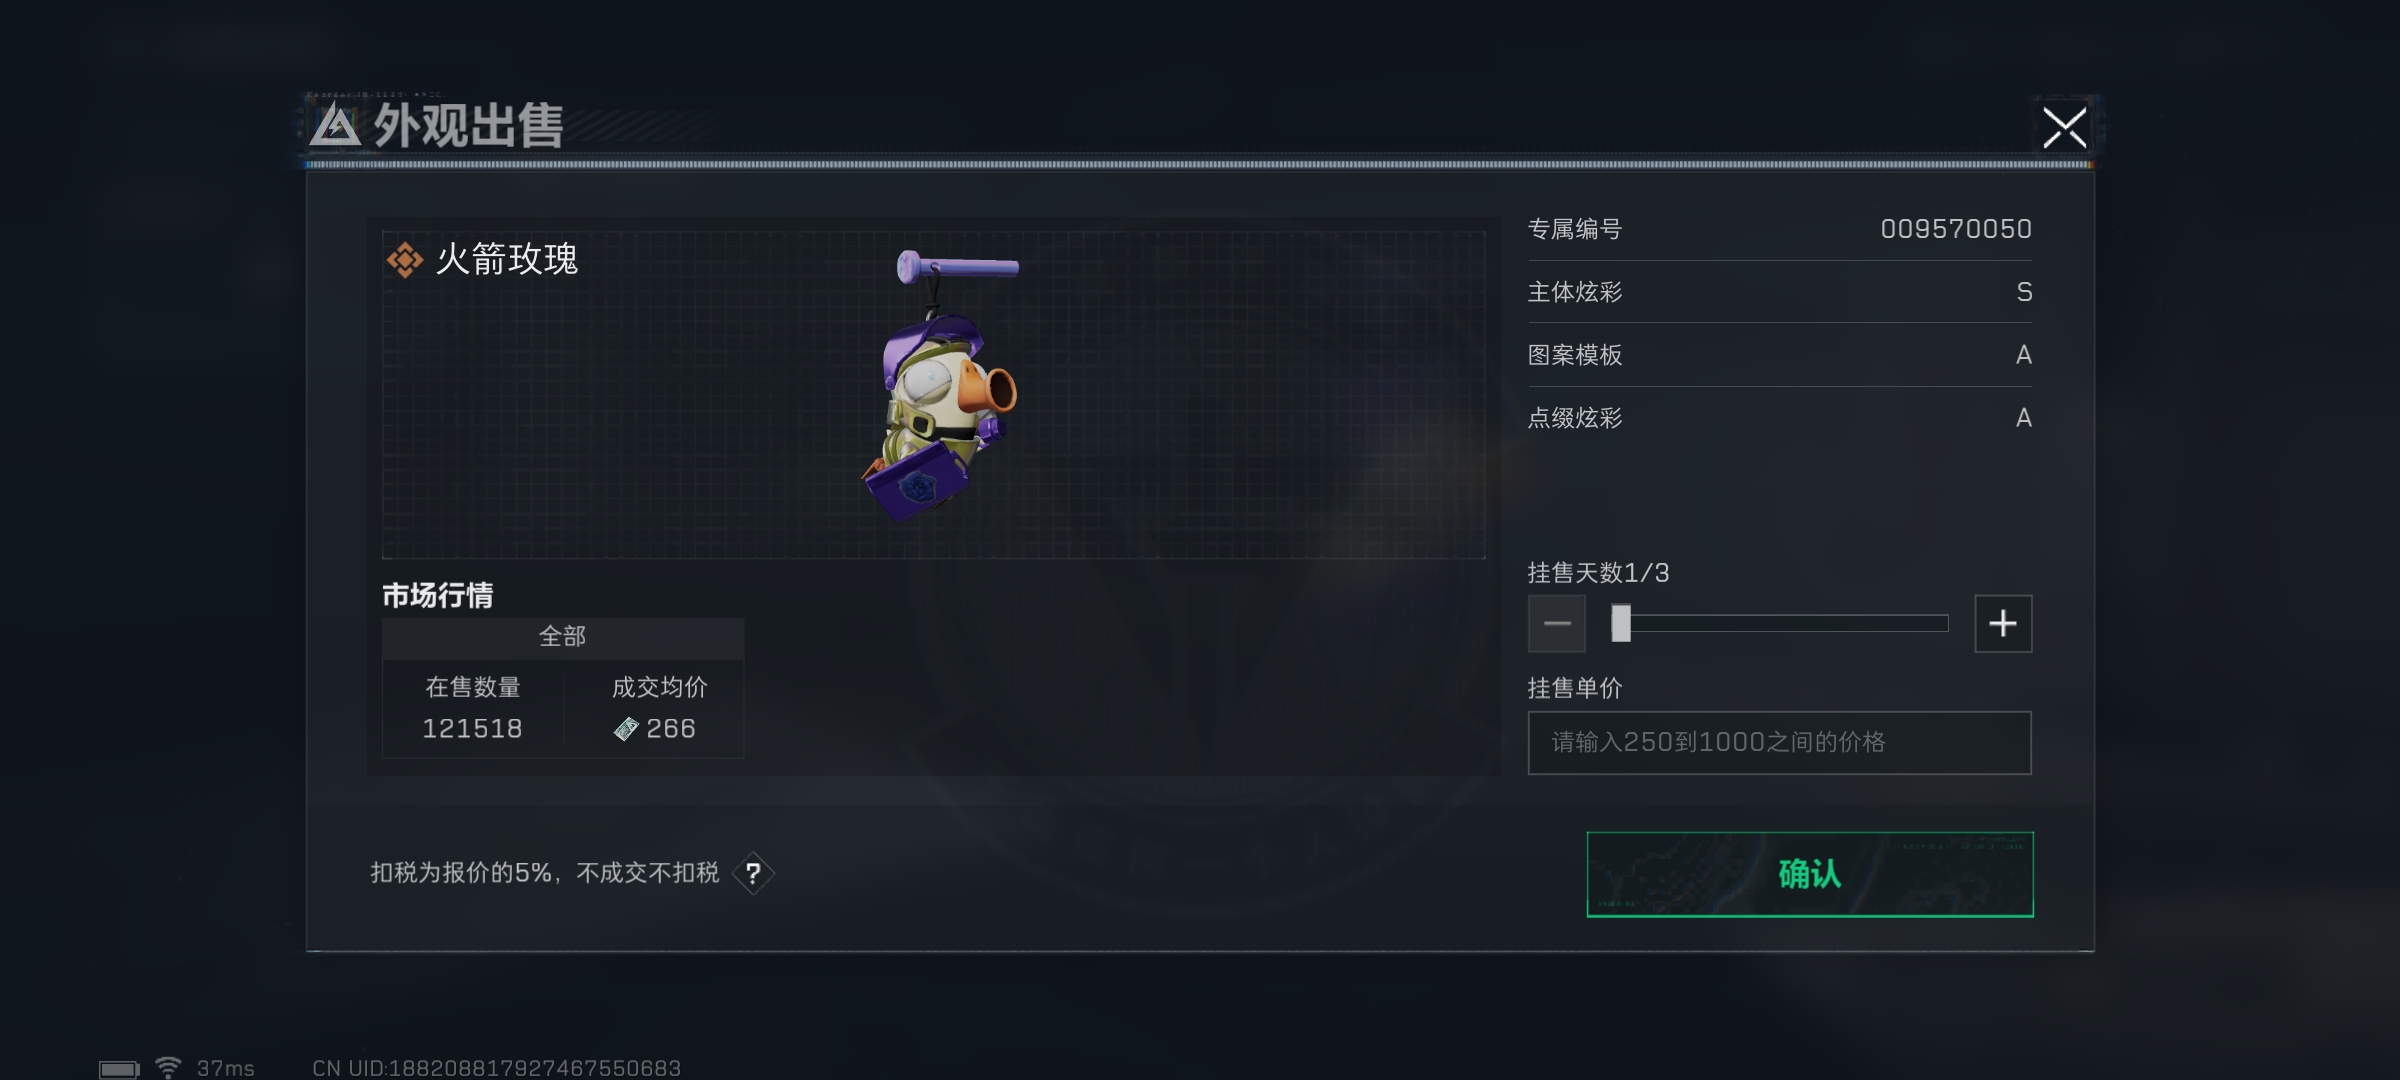The image size is (2400, 1080).
Task: Click the 专属编号 009570050 value
Action: click(x=1956, y=229)
